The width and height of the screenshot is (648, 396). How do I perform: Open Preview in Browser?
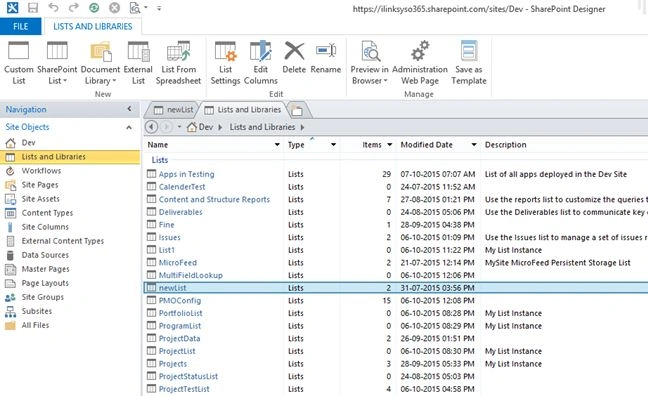pos(369,63)
